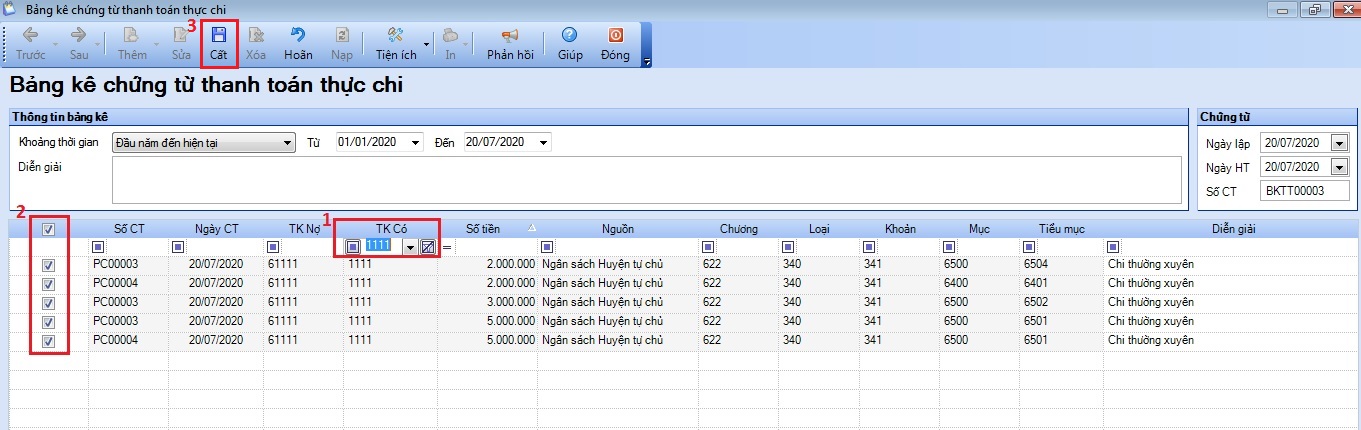Viewport: 1361px width, 430px height.
Task: Sort by the Tiểu mục column header
Action: (x=1062, y=229)
